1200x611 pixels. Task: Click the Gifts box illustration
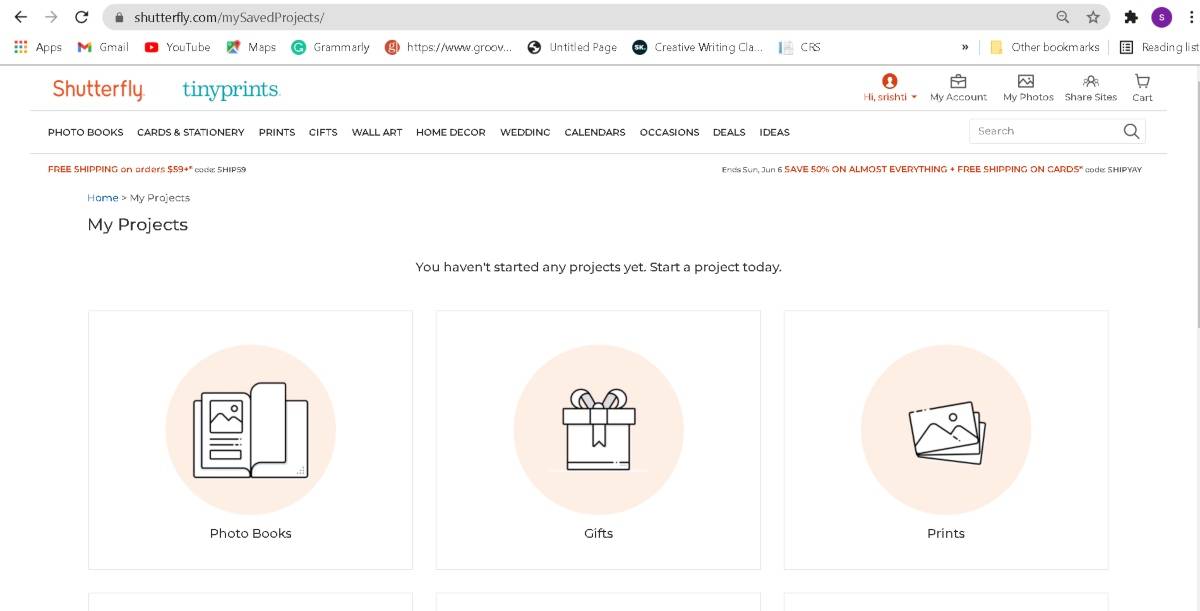click(x=598, y=430)
